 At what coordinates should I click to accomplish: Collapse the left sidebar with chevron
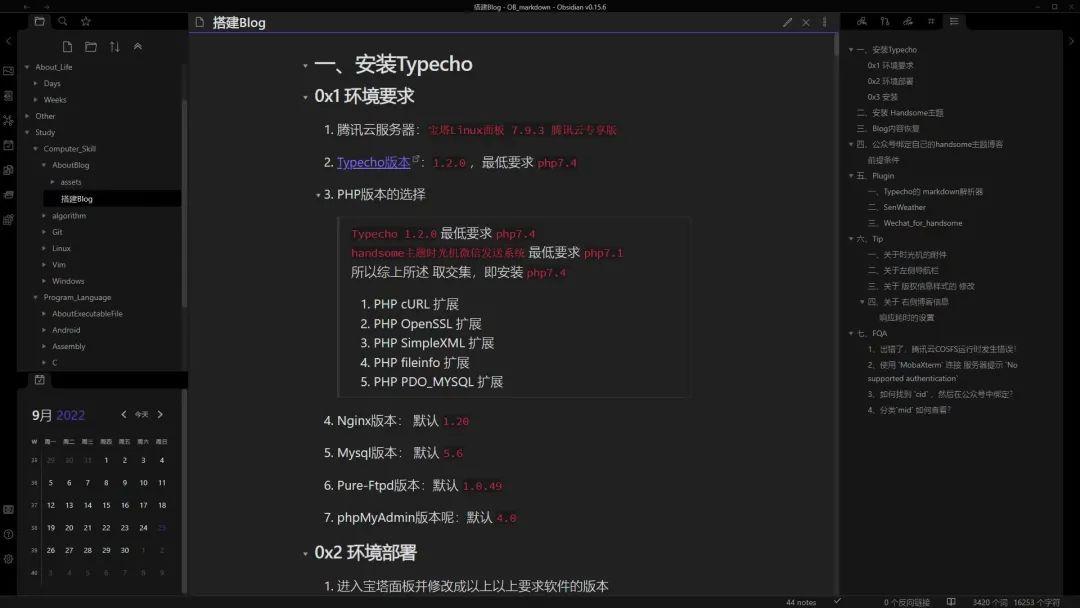[8, 41]
